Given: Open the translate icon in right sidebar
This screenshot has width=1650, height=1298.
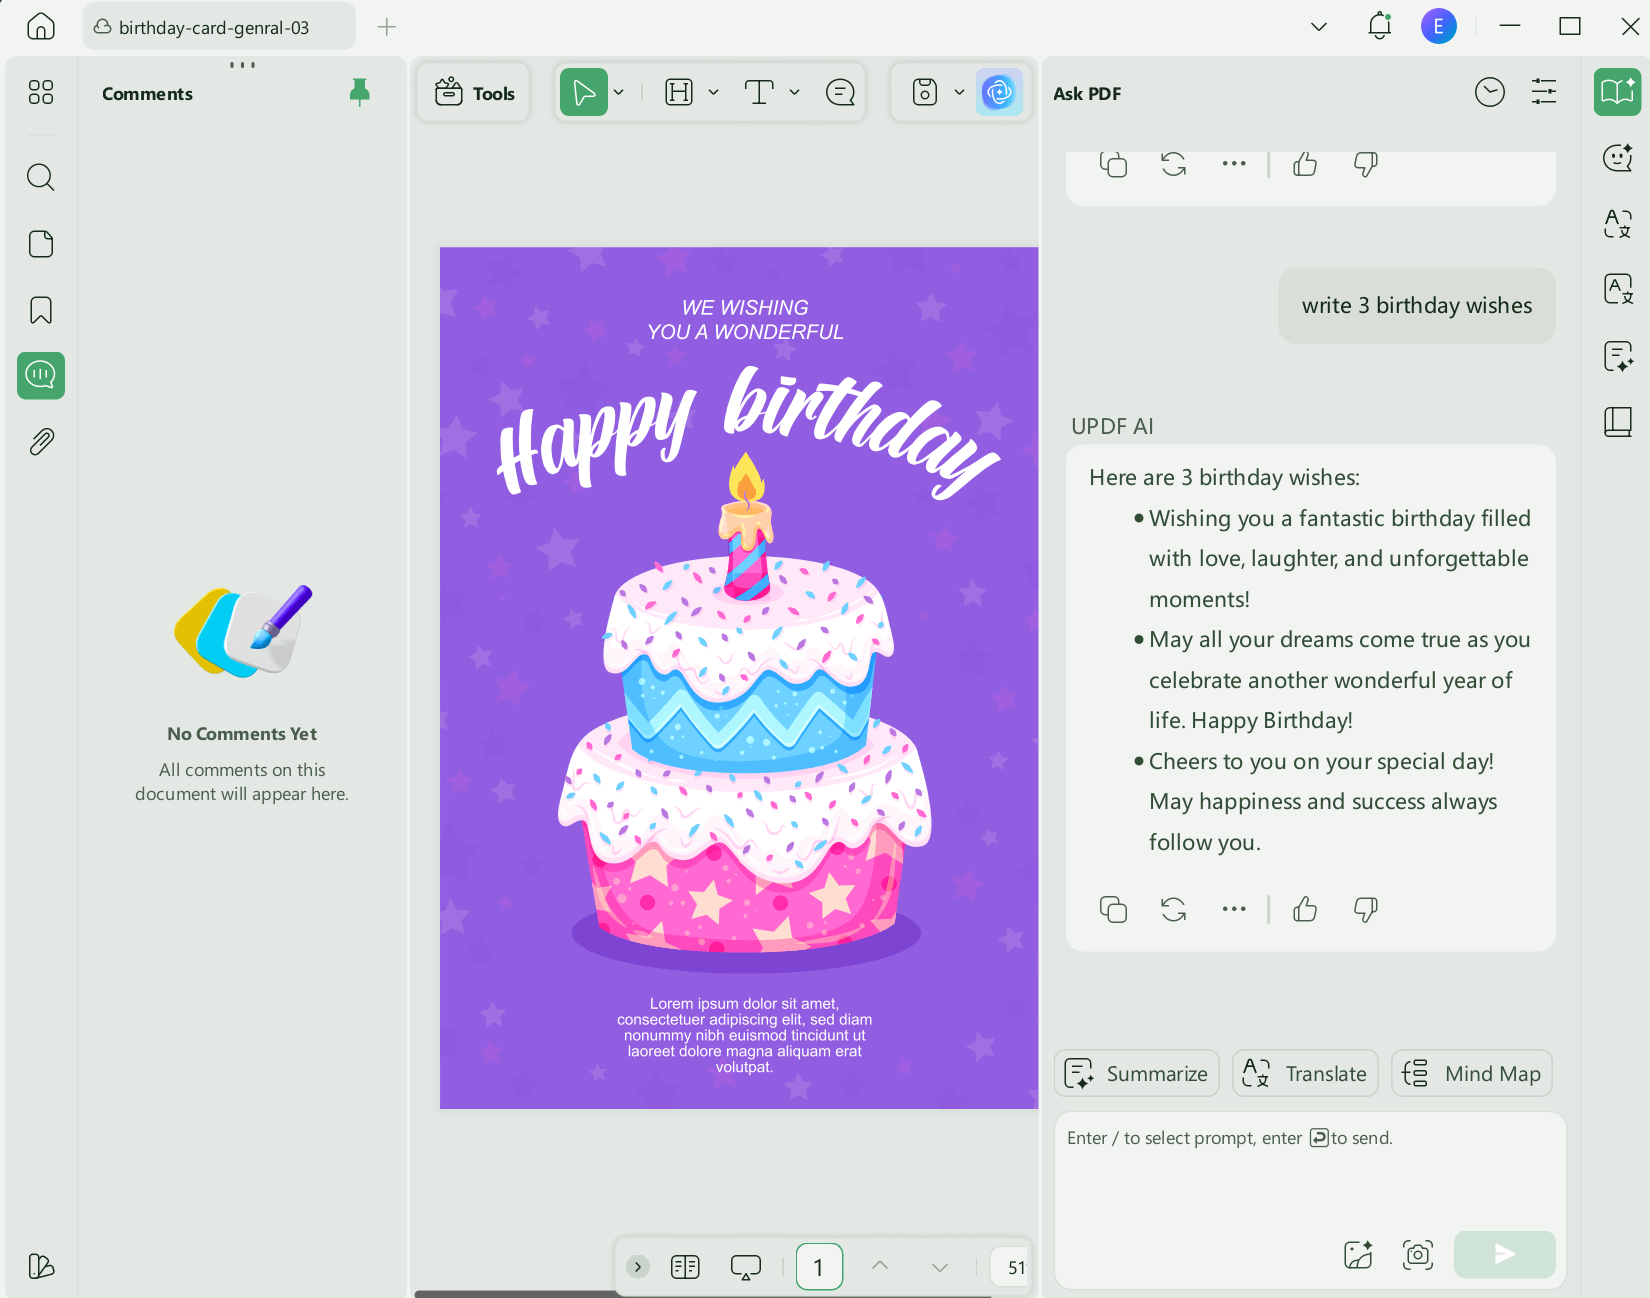Looking at the screenshot, I should click(x=1617, y=223).
